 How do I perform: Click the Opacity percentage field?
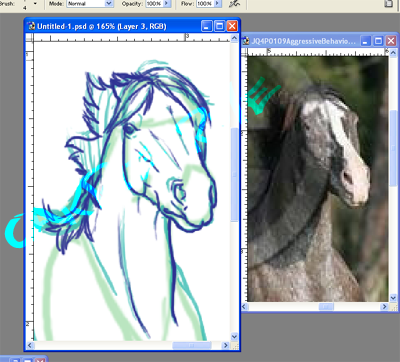154,4
